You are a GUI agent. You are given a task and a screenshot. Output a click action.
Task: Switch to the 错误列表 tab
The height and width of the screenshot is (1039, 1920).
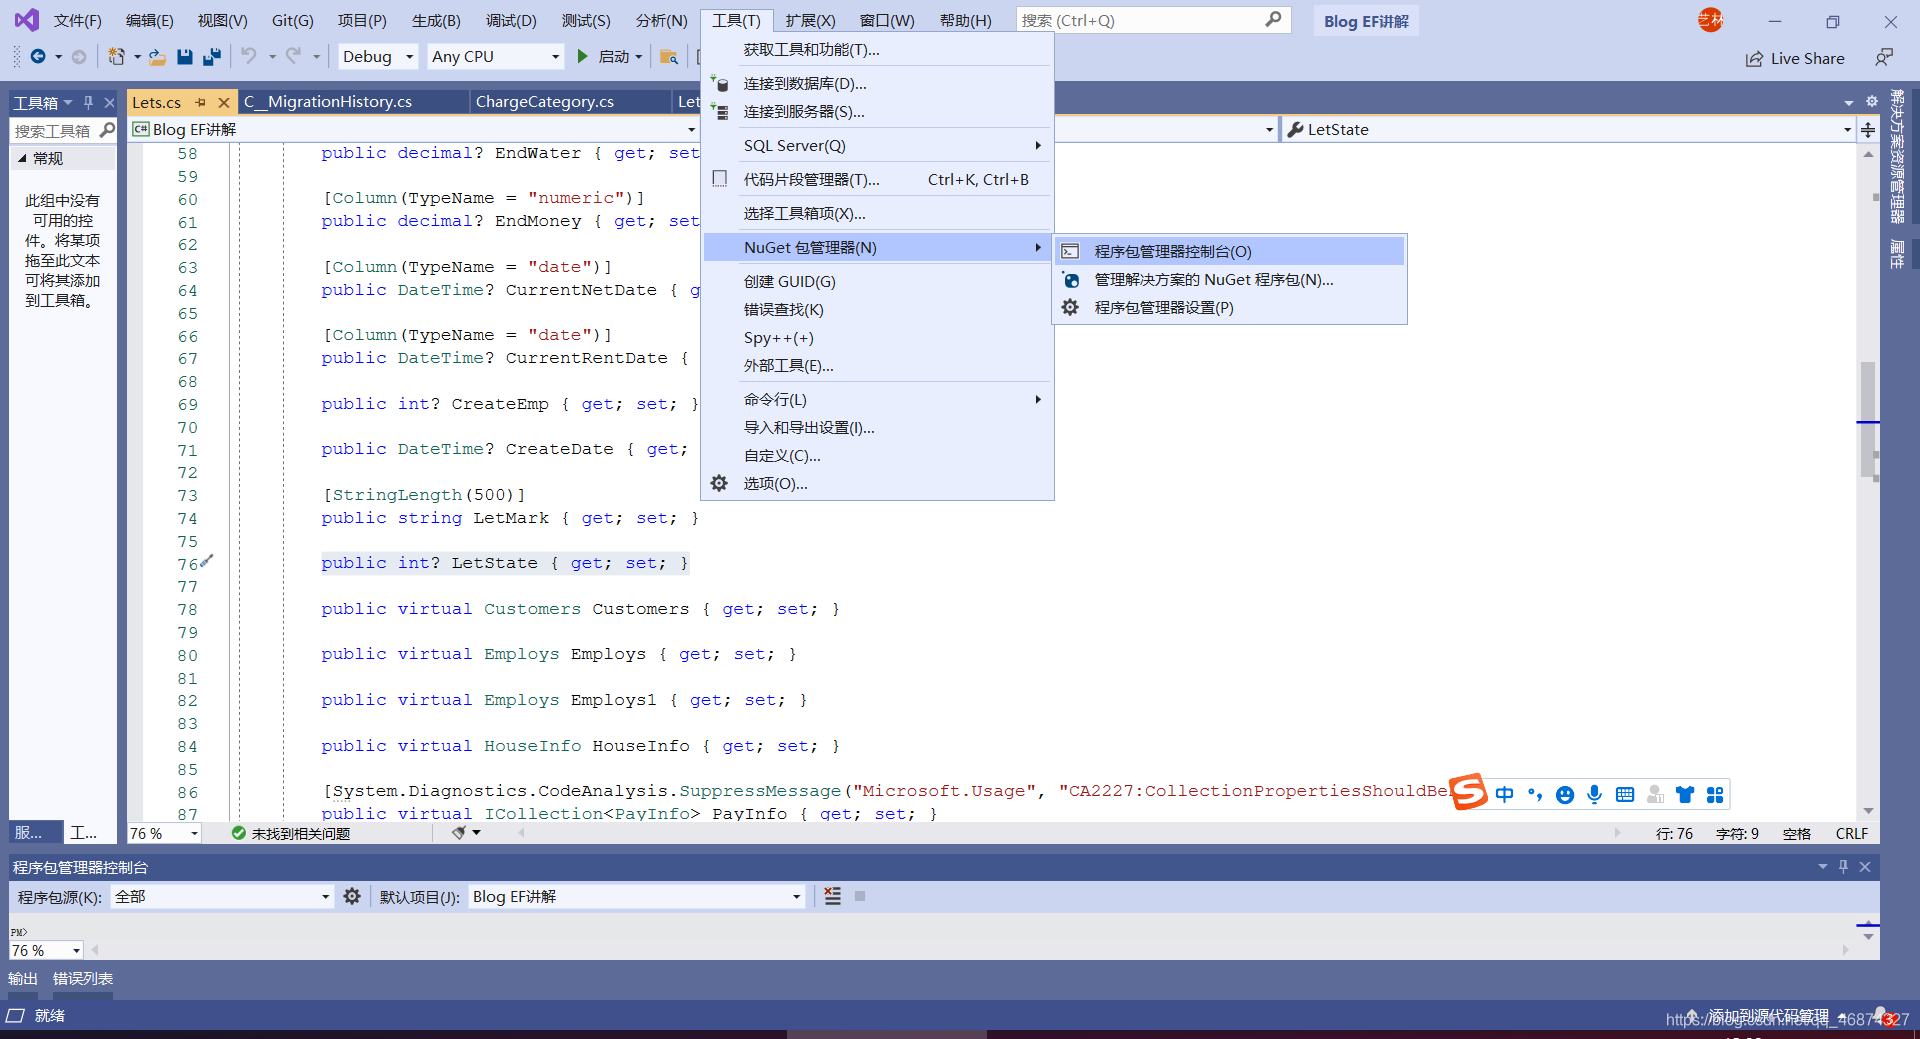(83, 979)
